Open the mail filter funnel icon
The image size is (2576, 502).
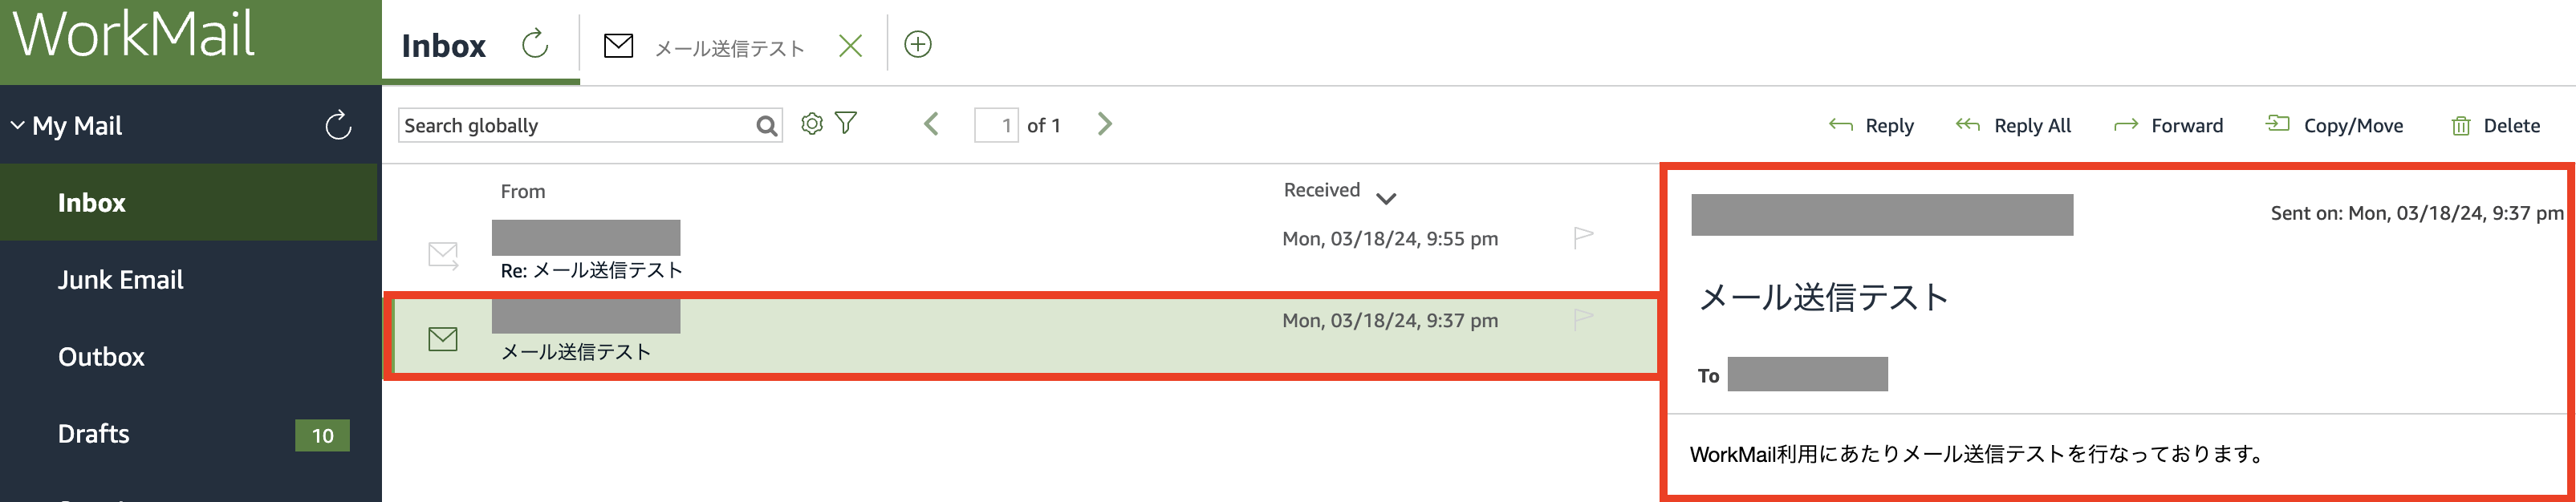(x=846, y=123)
